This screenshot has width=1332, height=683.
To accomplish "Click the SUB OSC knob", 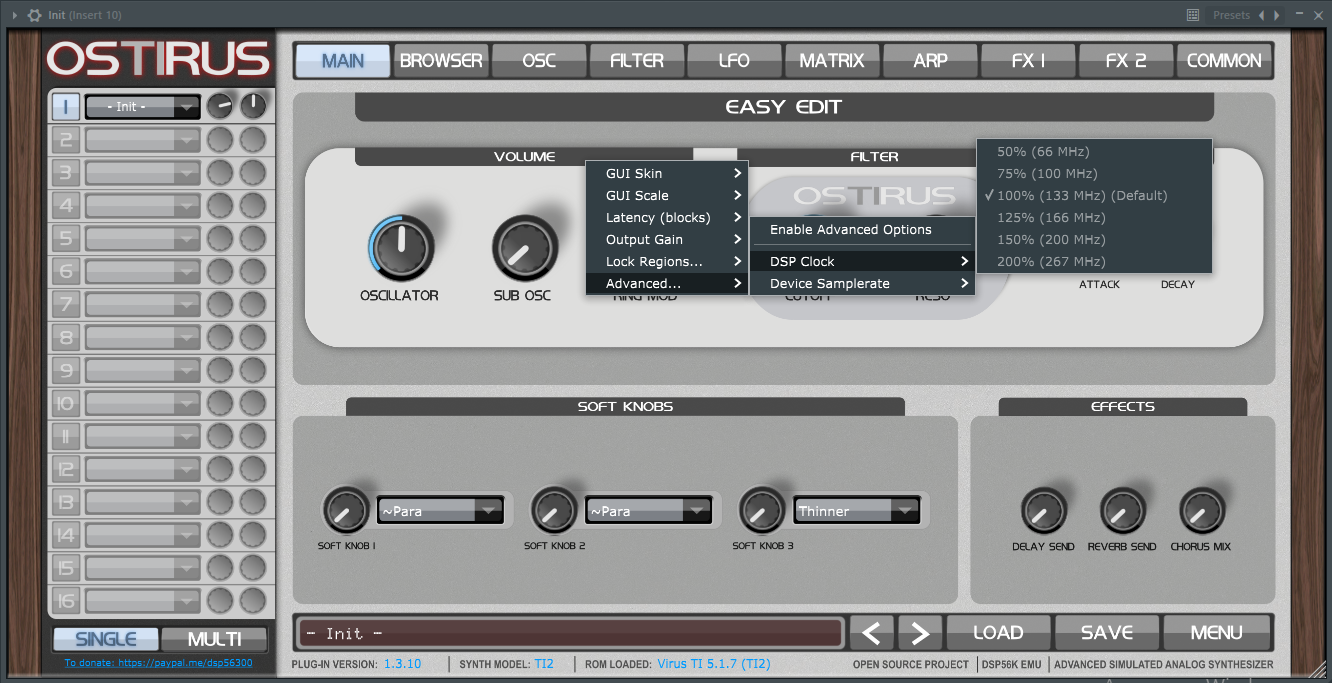I will pos(523,246).
